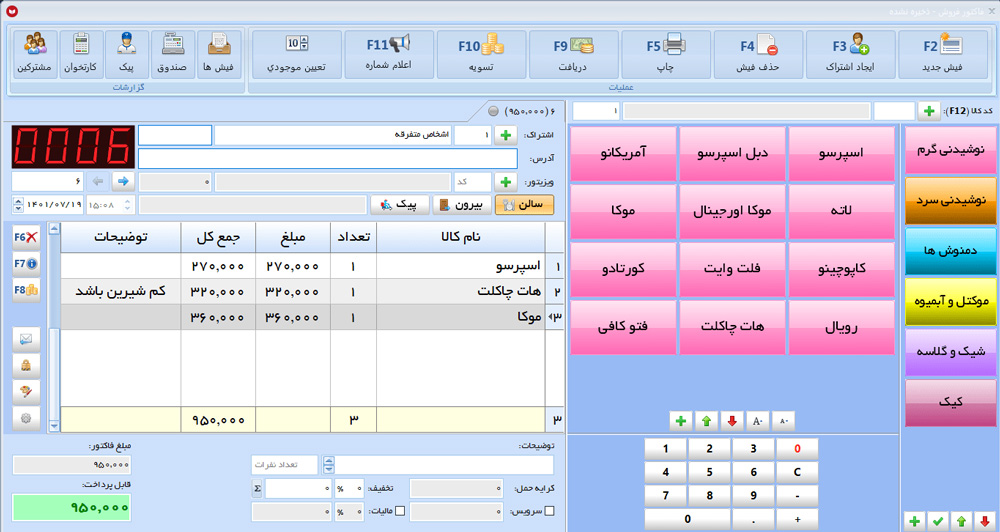1000x532 pixels.
Task: Open the customers (مشترکین) report
Action: click(x=34, y=54)
